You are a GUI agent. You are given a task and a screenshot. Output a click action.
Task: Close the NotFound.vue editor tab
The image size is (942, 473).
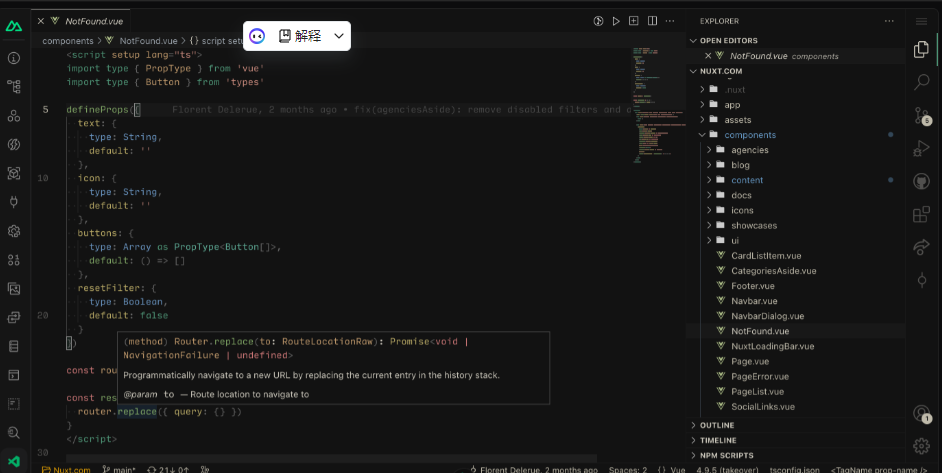click(x=41, y=21)
